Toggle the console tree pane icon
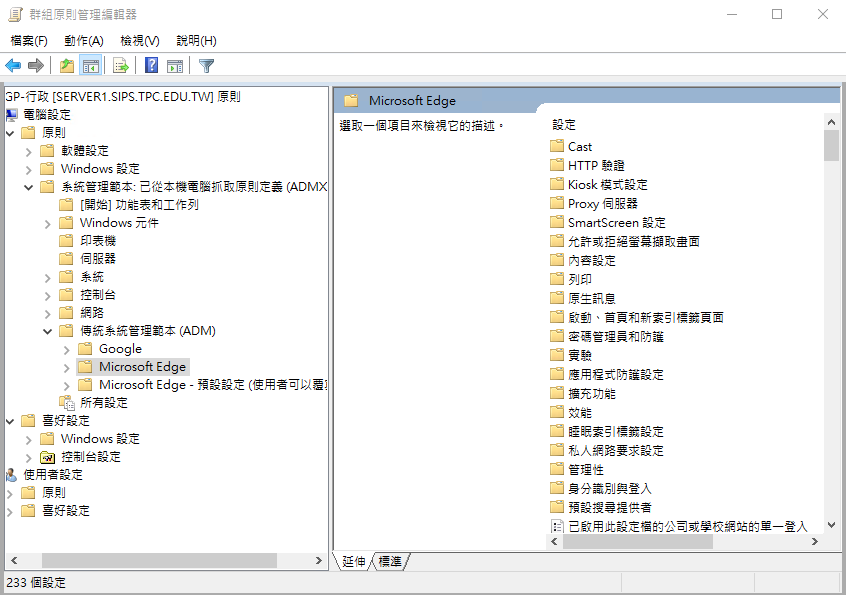 click(90, 66)
